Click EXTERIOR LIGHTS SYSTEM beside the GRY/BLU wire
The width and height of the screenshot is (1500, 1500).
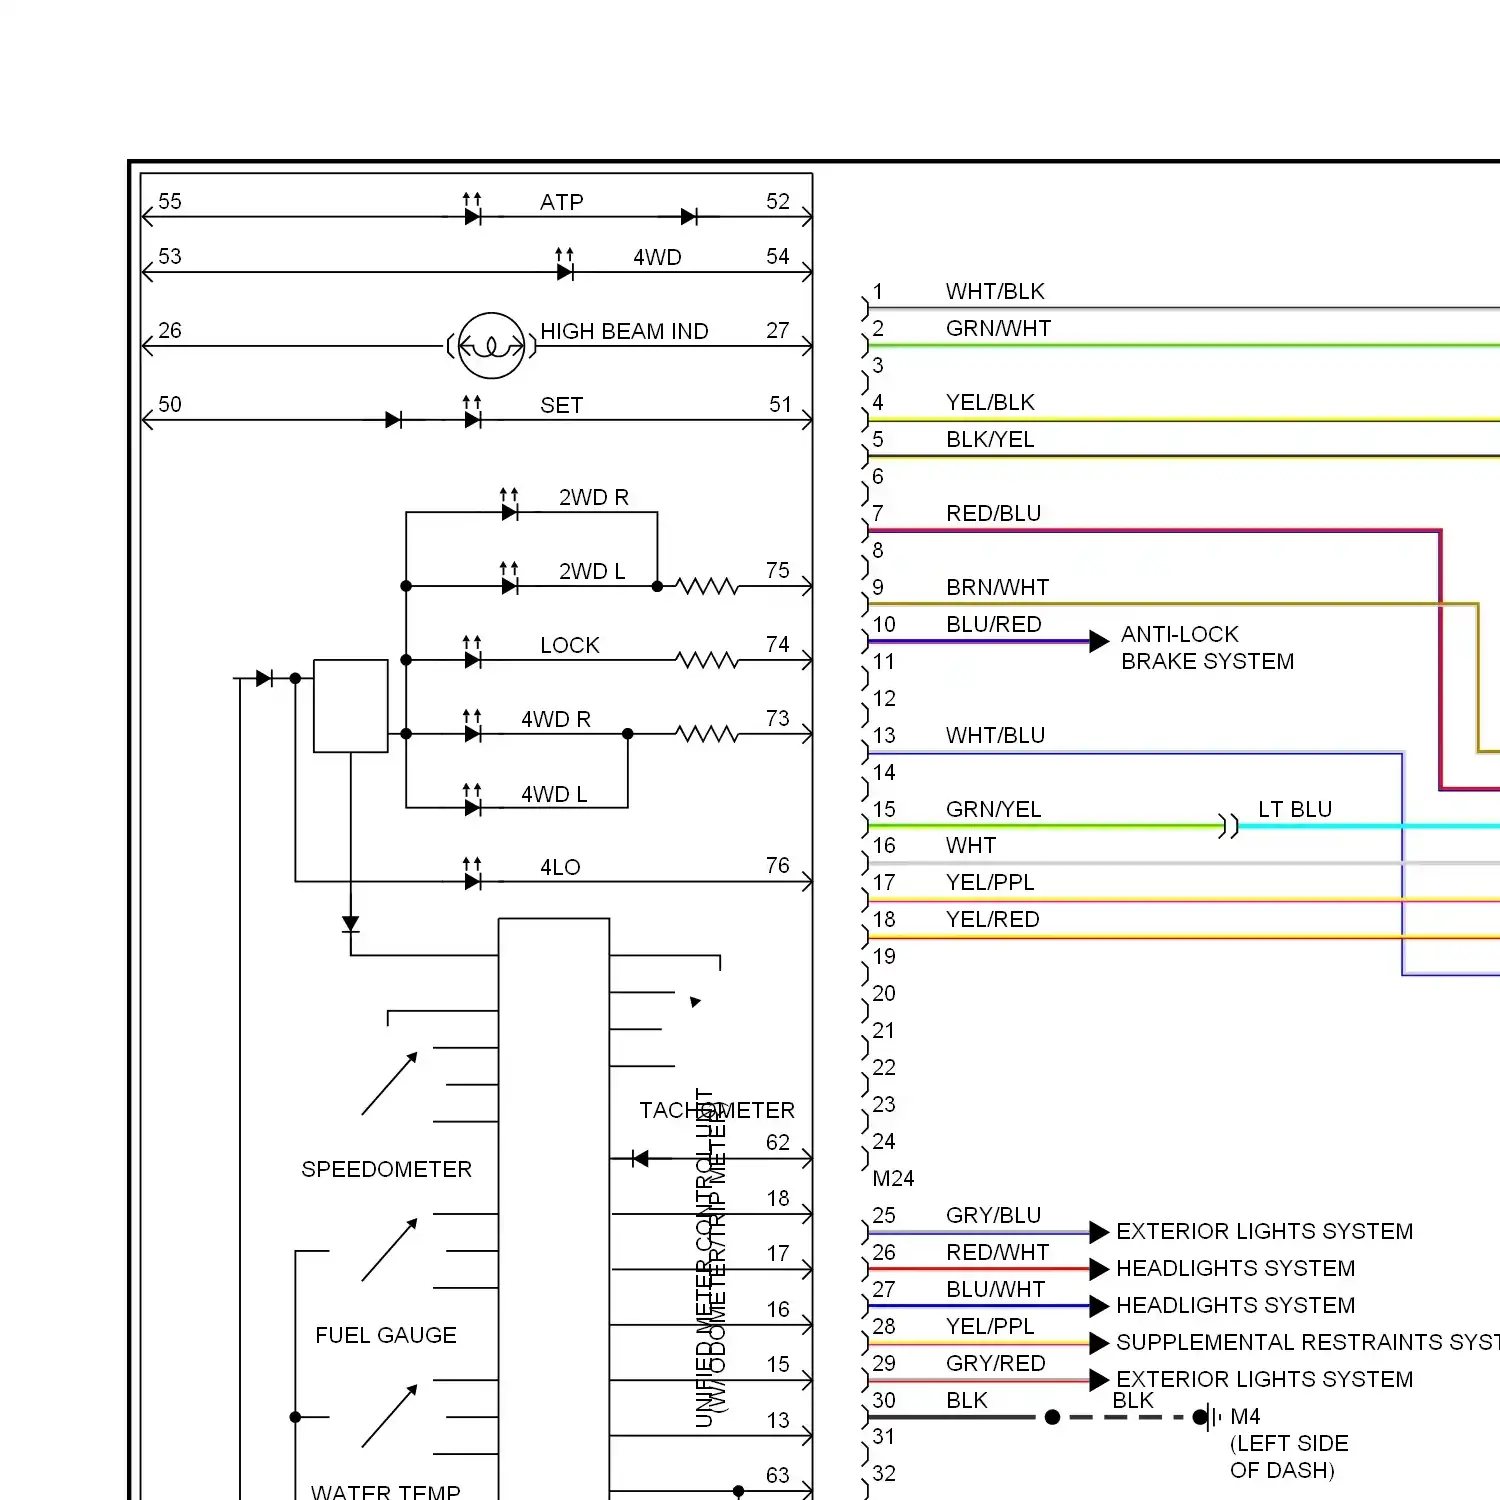[x=1264, y=1231]
